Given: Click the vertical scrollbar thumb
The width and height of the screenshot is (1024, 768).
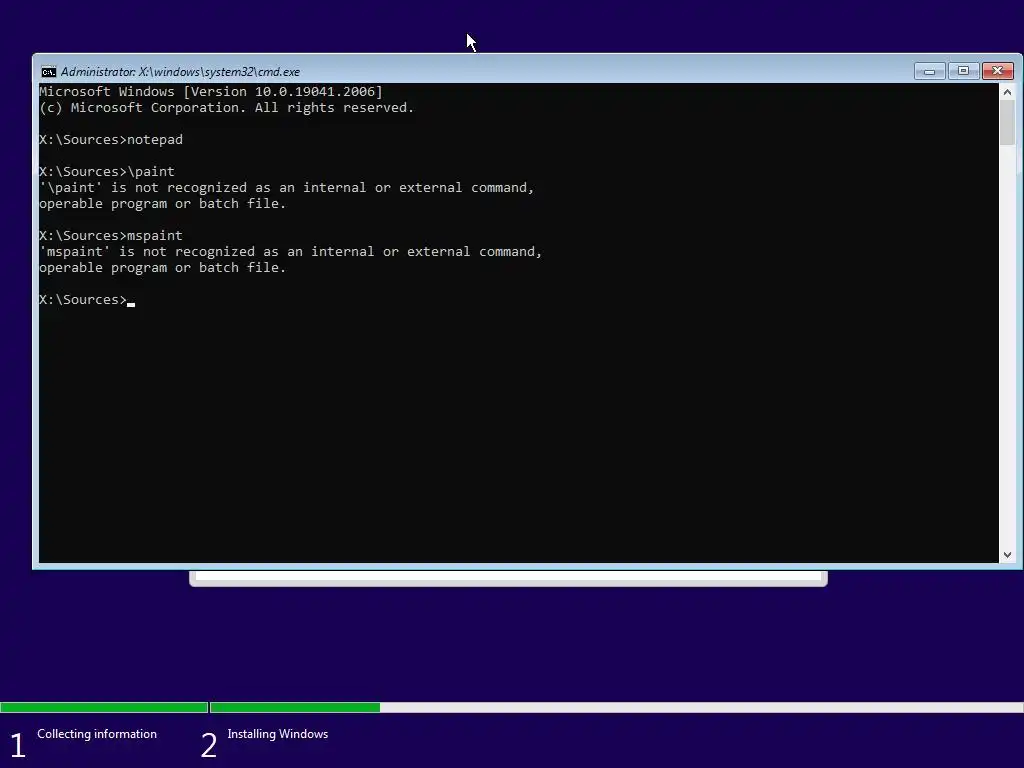Looking at the screenshot, I should point(1007,123).
